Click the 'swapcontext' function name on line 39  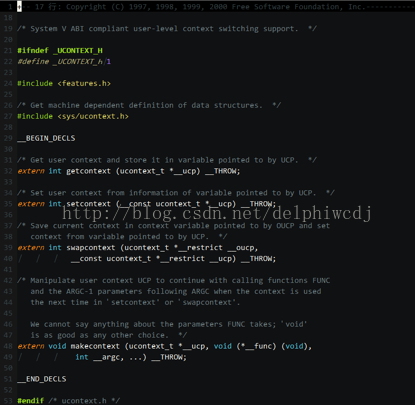[91, 248]
